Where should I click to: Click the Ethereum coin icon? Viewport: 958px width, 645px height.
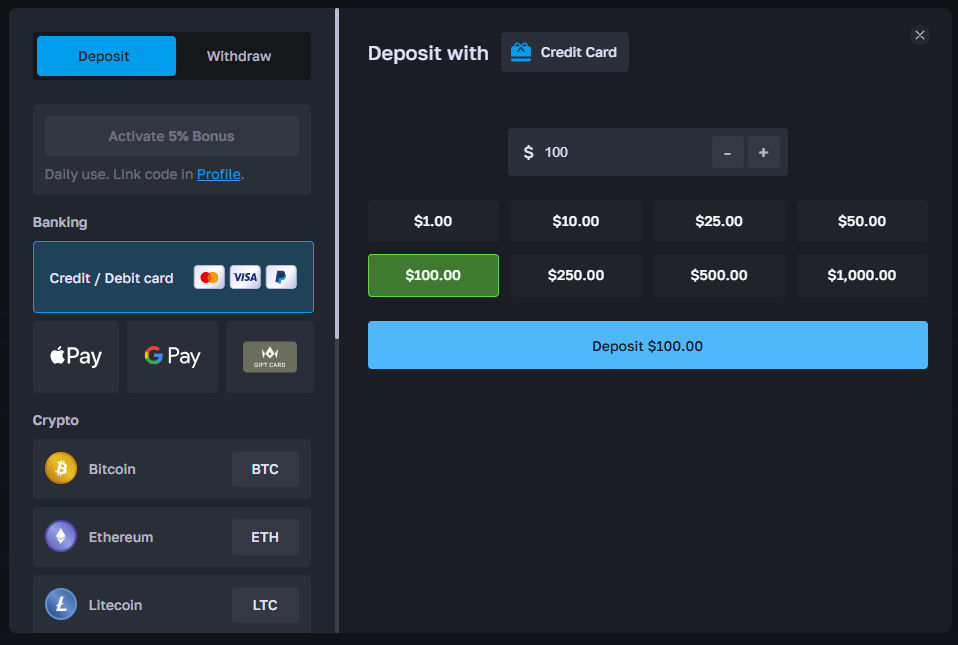(61, 536)
